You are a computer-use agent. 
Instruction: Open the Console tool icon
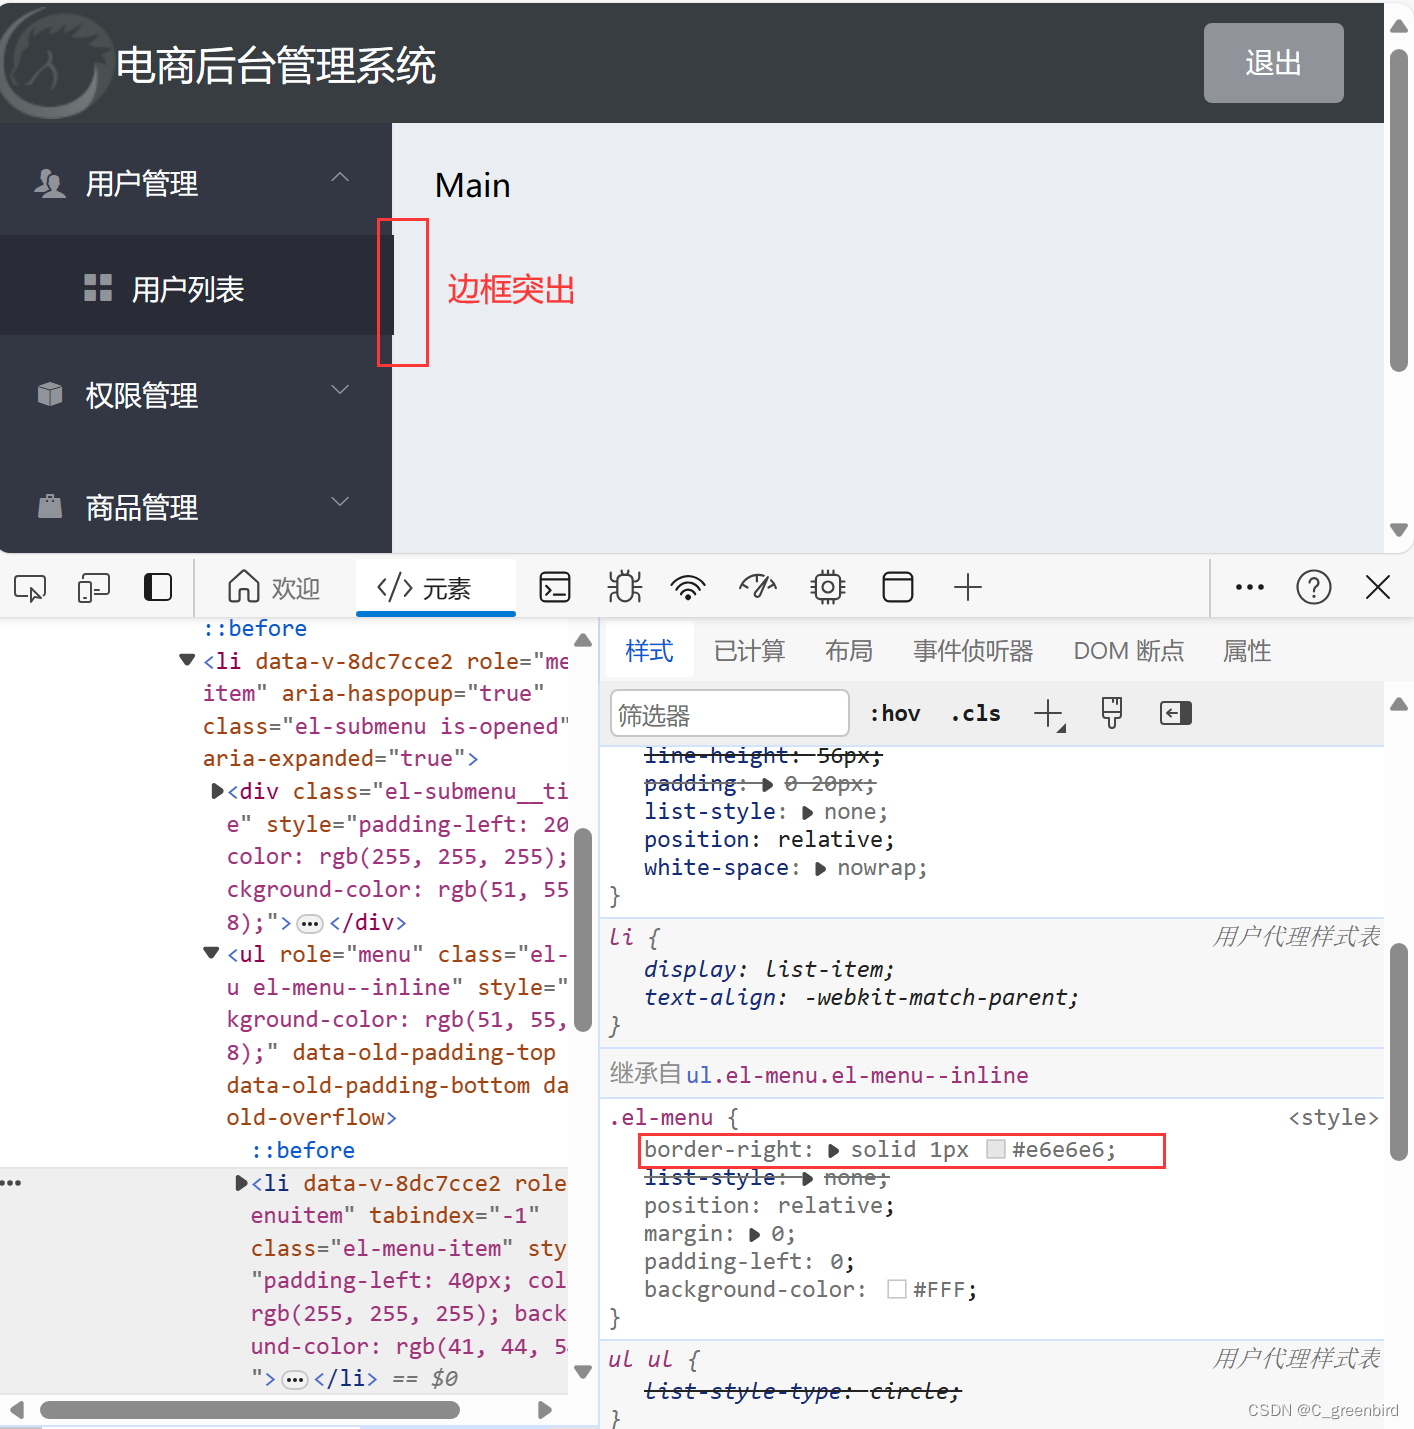click(x=555, y=587)
